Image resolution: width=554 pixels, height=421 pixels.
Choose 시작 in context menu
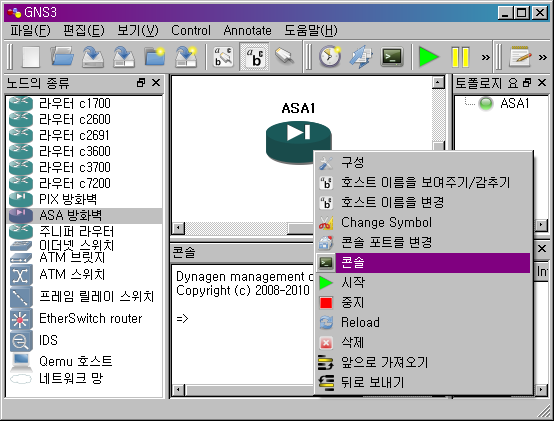[x=423, y=283]
